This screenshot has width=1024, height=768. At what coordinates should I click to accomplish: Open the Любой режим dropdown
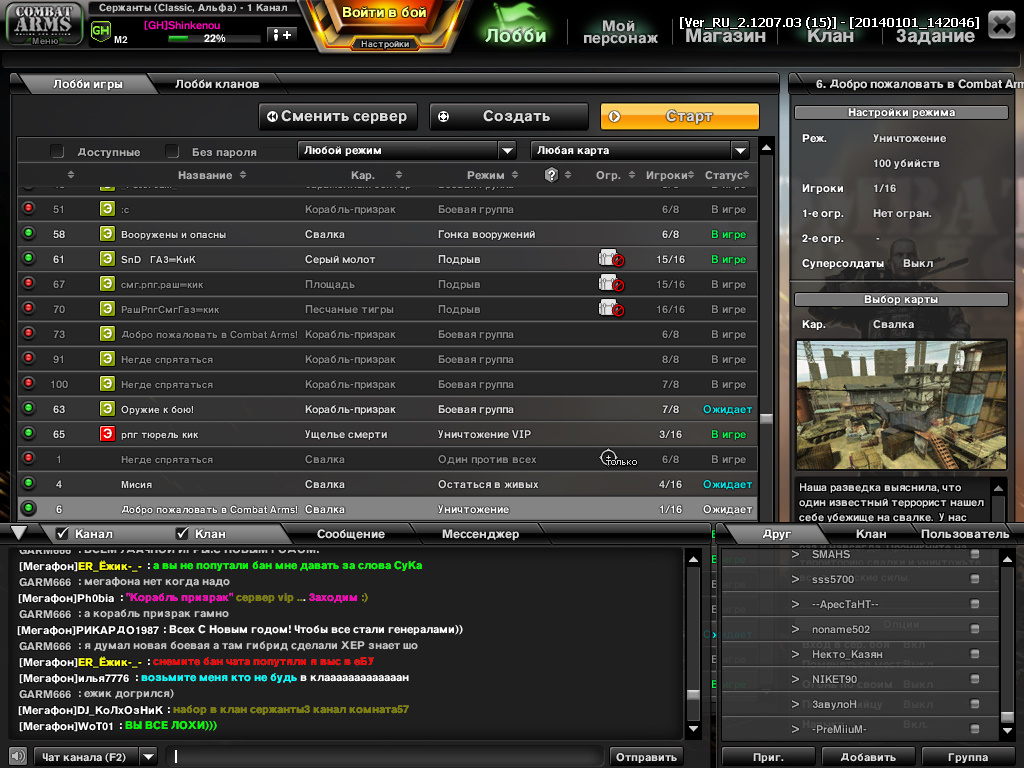click(x=407, y=150)
